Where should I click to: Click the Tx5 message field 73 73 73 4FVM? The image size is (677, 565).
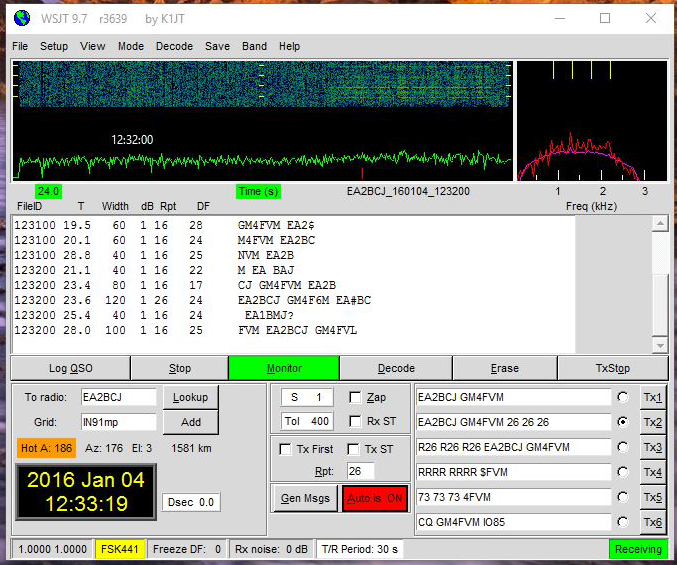(513, 497)
